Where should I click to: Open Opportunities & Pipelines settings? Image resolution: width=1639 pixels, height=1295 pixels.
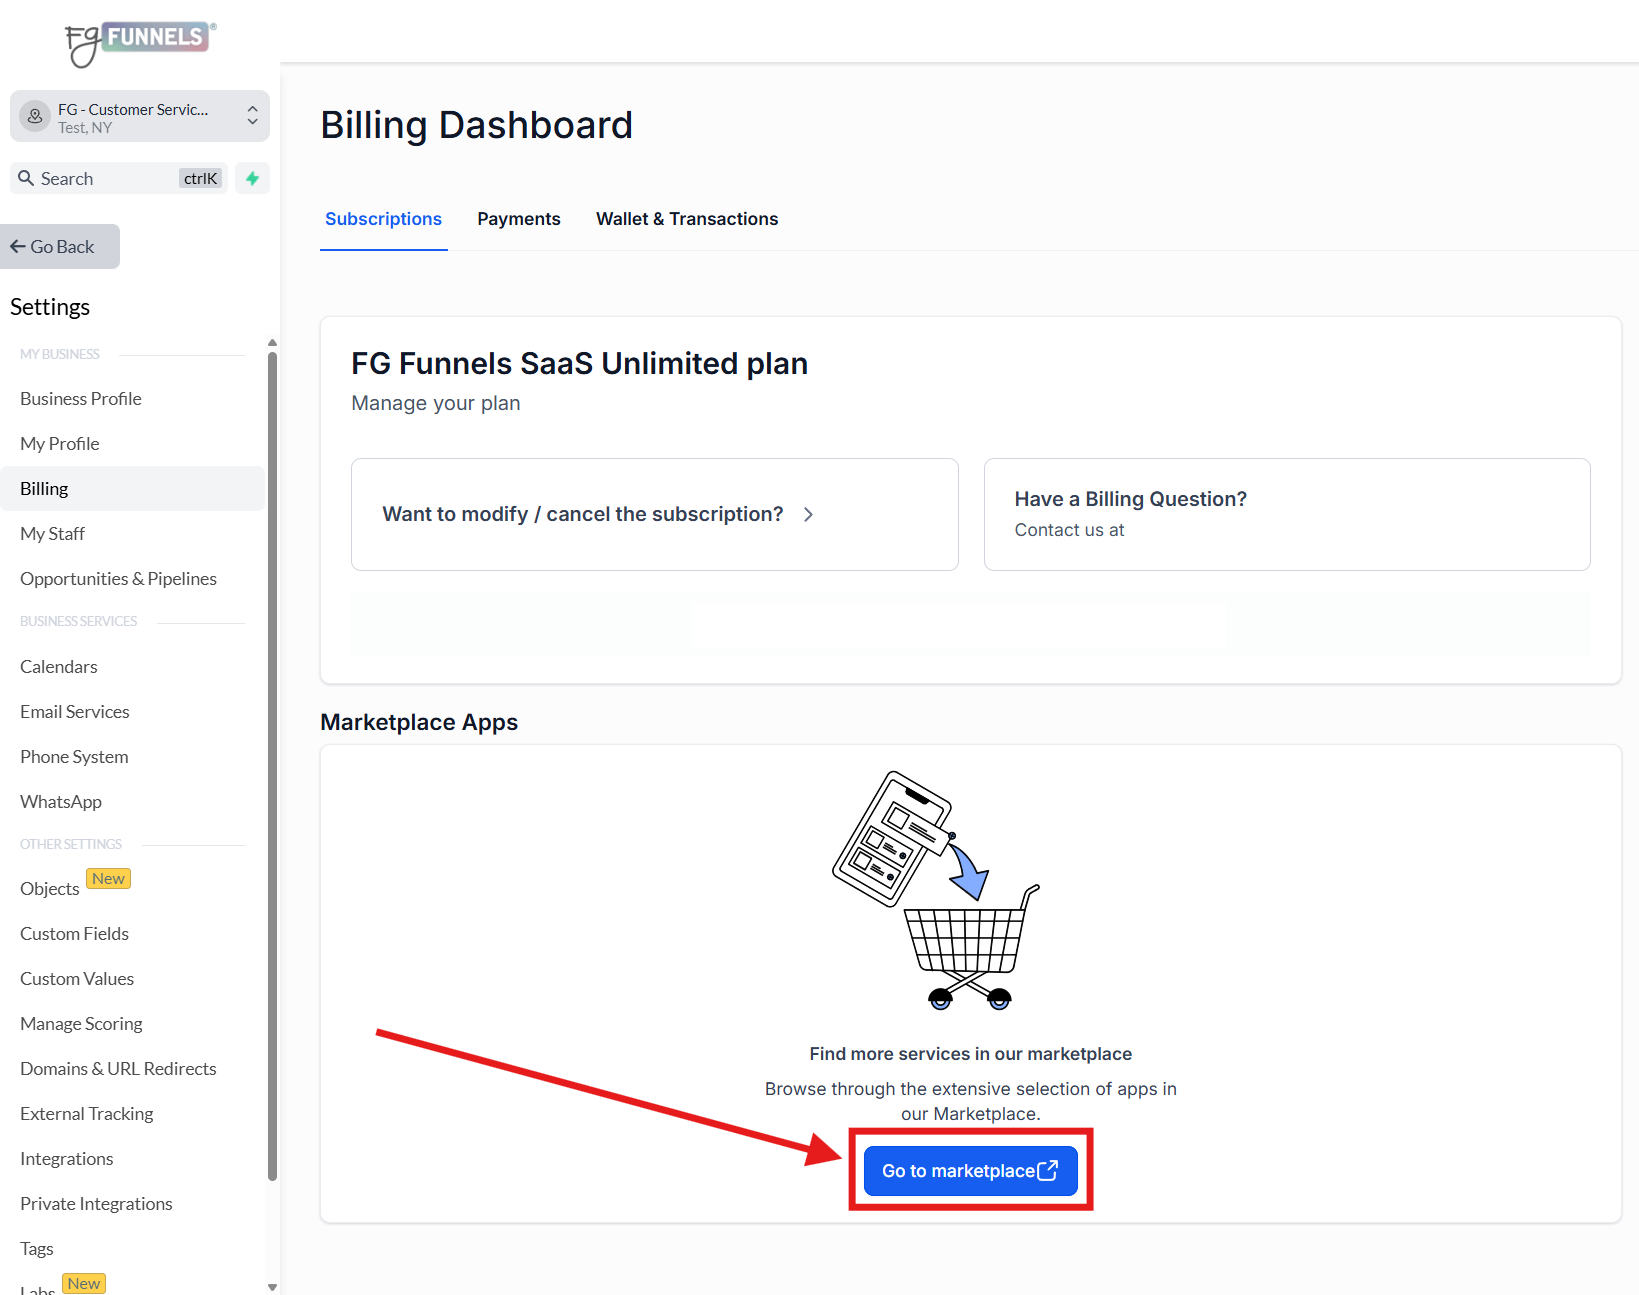[118, 578]
